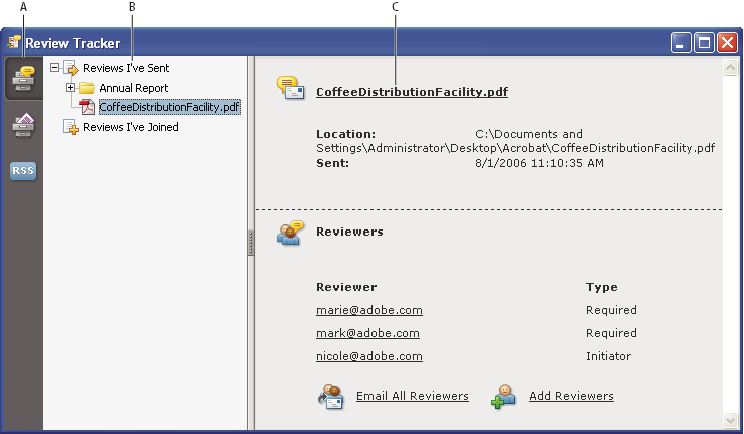Click the Email All Reviewers envelope icon
The width and height of the screenshot is (744, 434).
pos(331,397)
